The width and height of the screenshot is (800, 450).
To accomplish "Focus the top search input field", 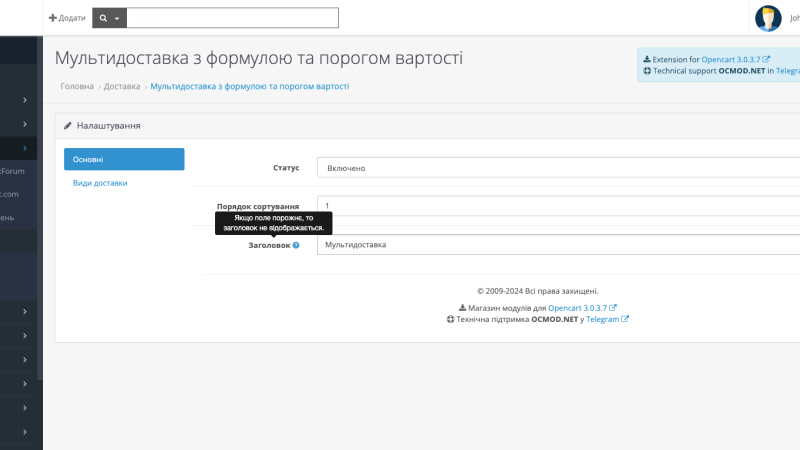I will (232, 18).
